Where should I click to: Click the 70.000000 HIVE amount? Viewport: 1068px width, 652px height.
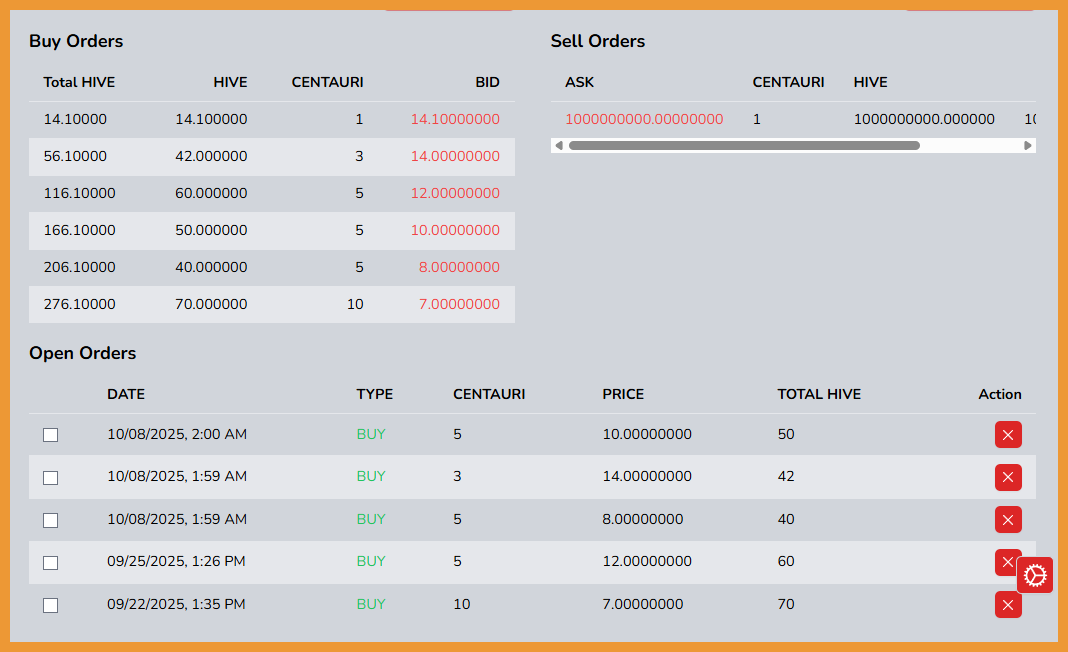click(x=211, y=304)
